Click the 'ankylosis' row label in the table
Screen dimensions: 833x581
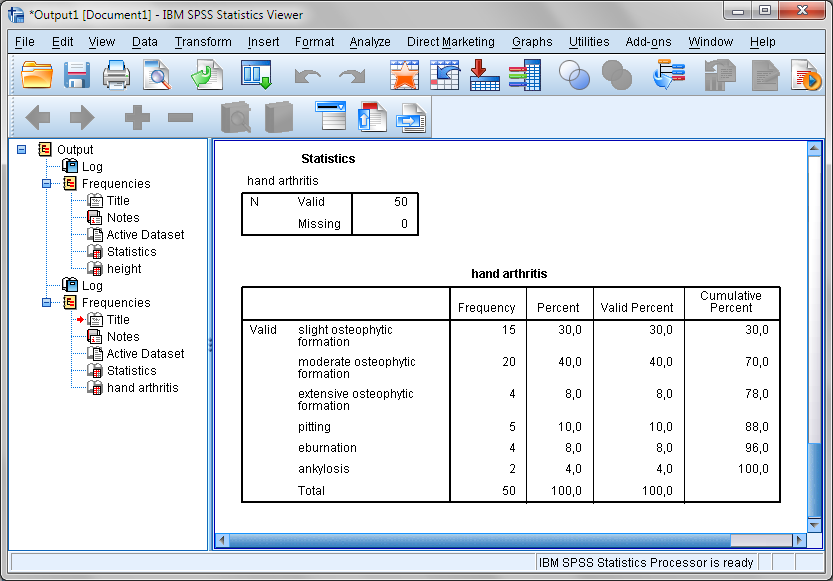324,469
